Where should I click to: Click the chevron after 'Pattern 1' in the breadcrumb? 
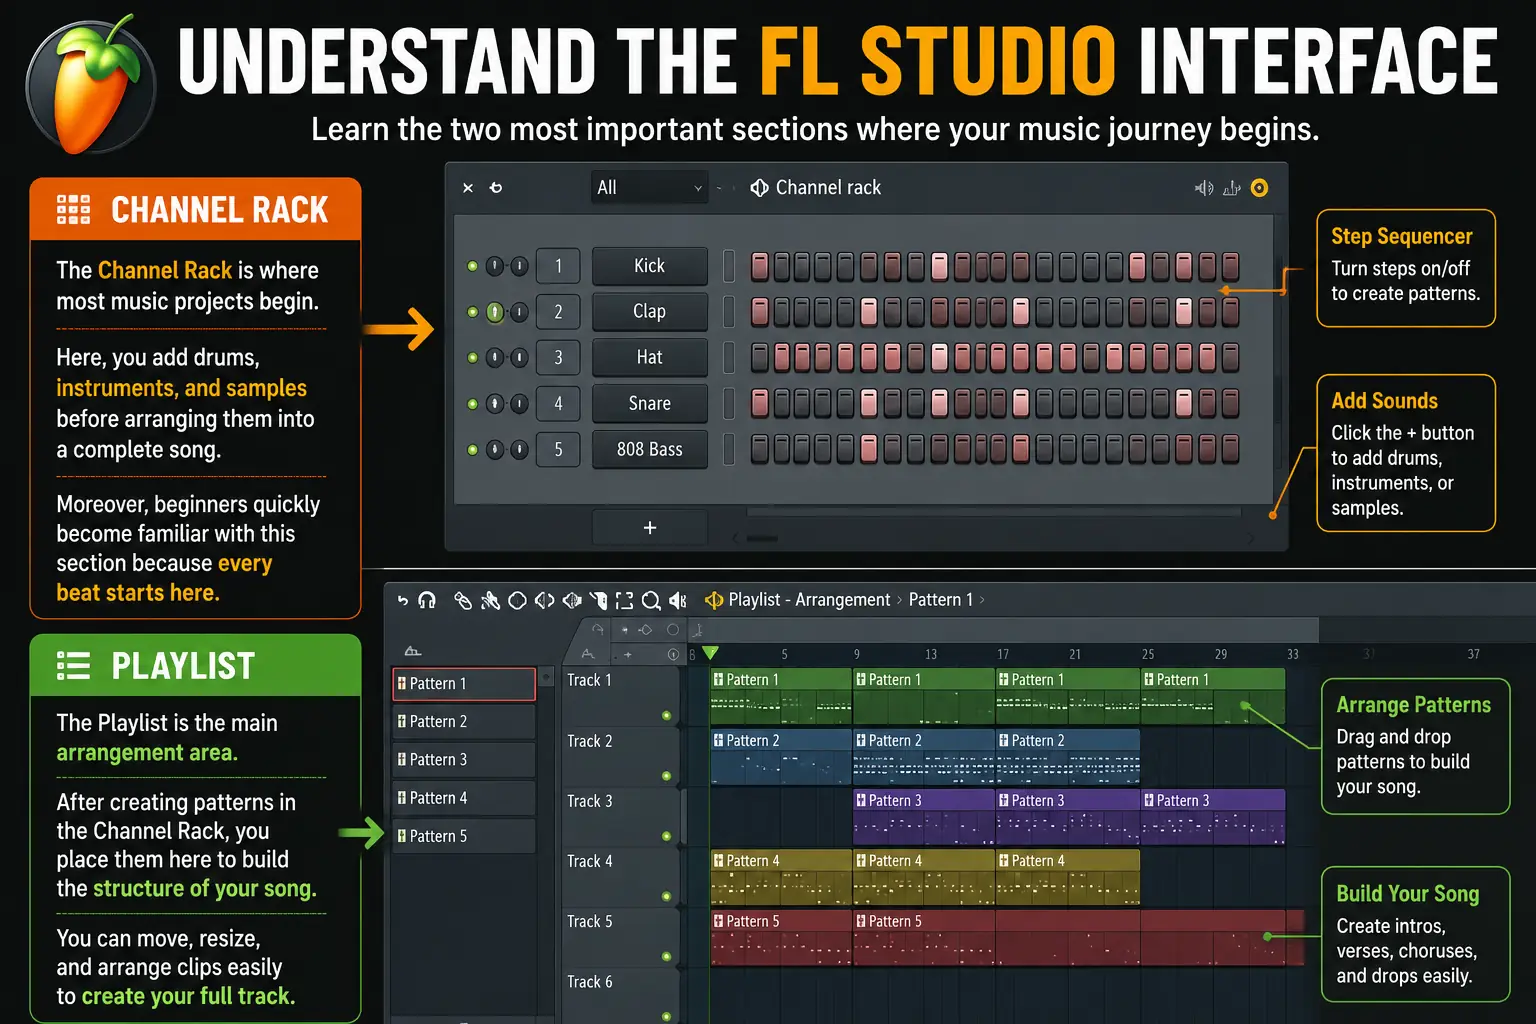pos(982,600)
